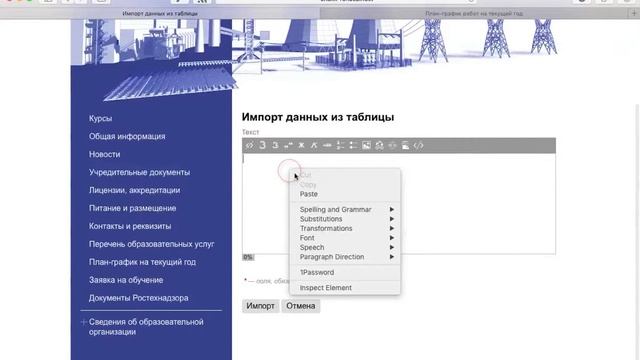Attach a file via the upload icon
This screenshot has width=640, height=360.
click(405, 145)
